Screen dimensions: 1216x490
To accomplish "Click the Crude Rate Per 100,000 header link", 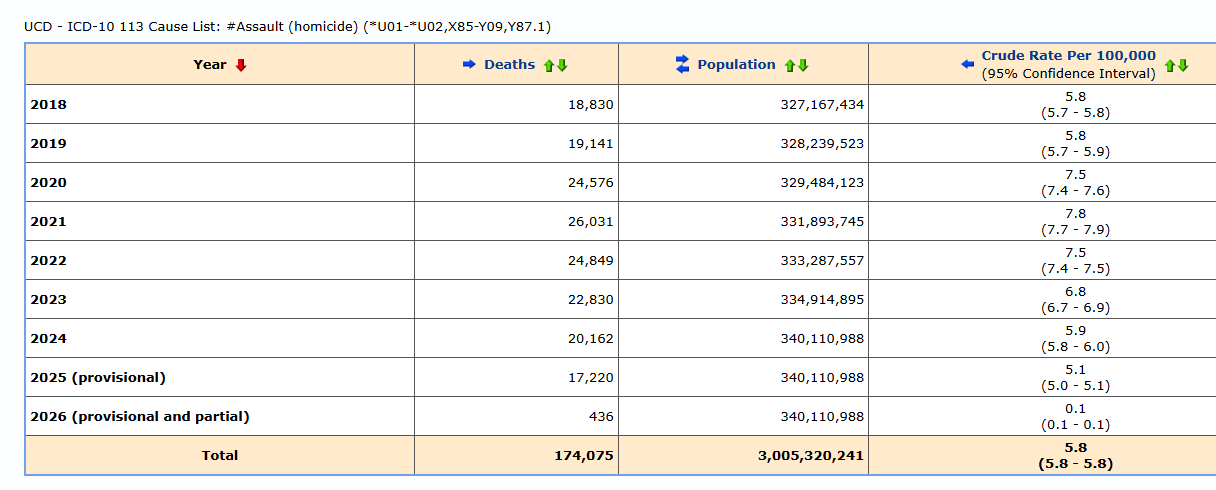I will tap(1069, 56).
